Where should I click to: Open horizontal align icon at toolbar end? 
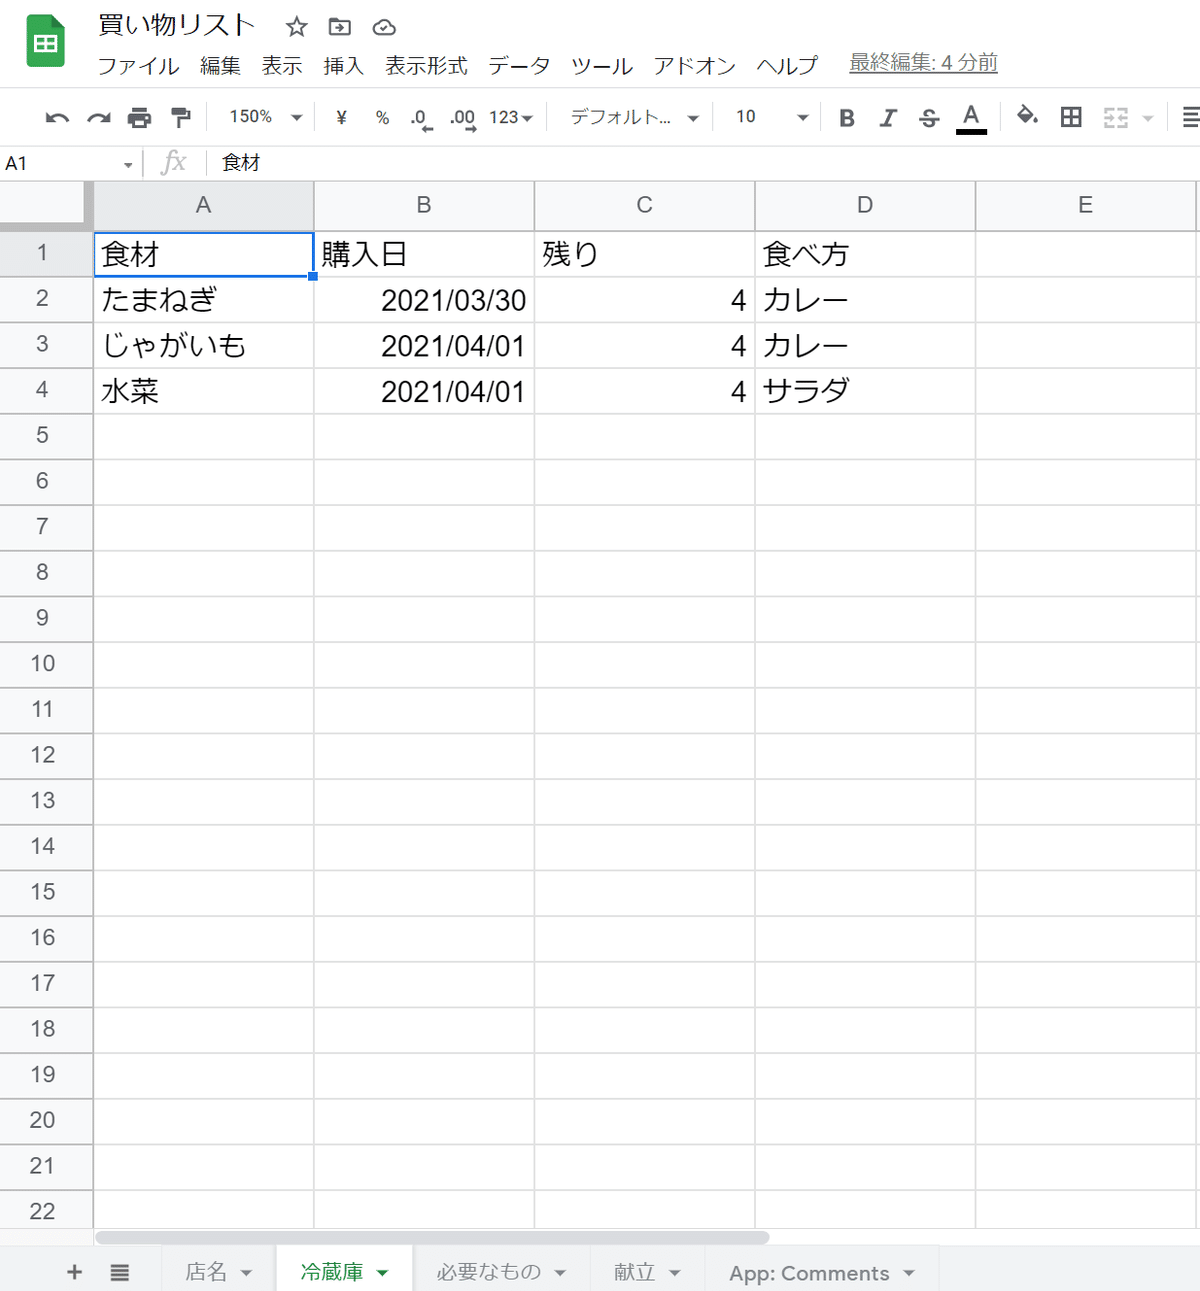pos(1190,117)
